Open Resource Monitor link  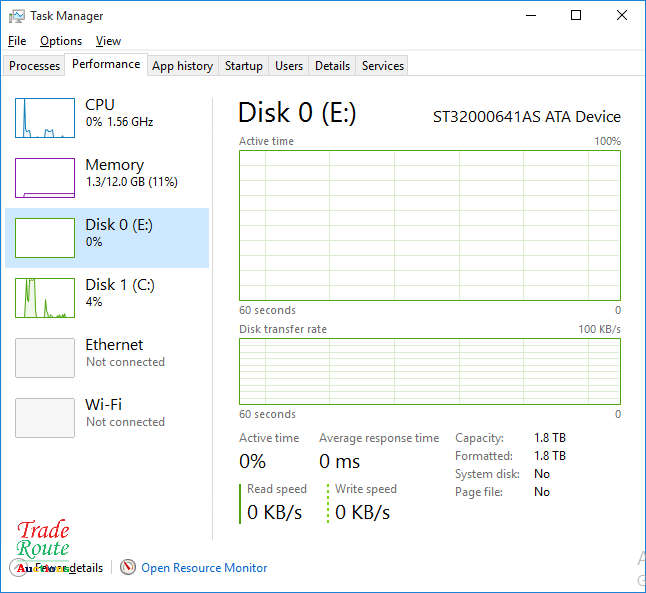pos(204,568)
